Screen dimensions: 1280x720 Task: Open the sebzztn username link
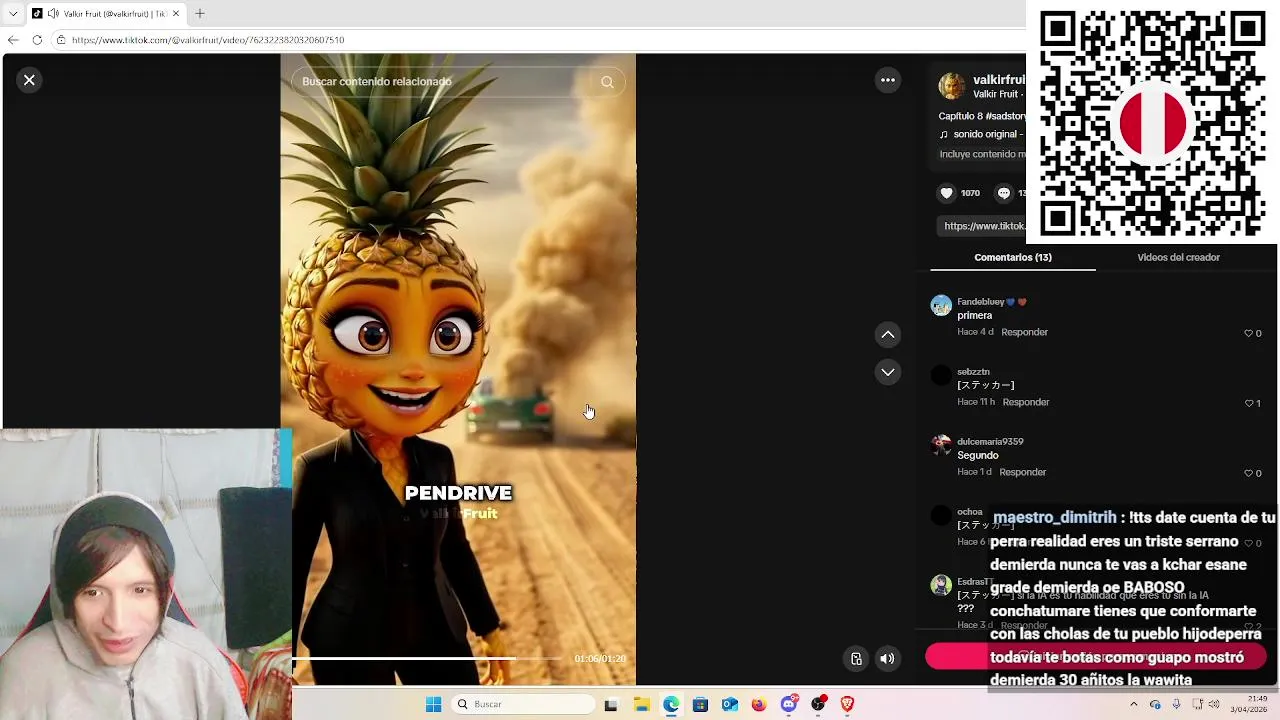pyautogui.click(x=973, y=372)
